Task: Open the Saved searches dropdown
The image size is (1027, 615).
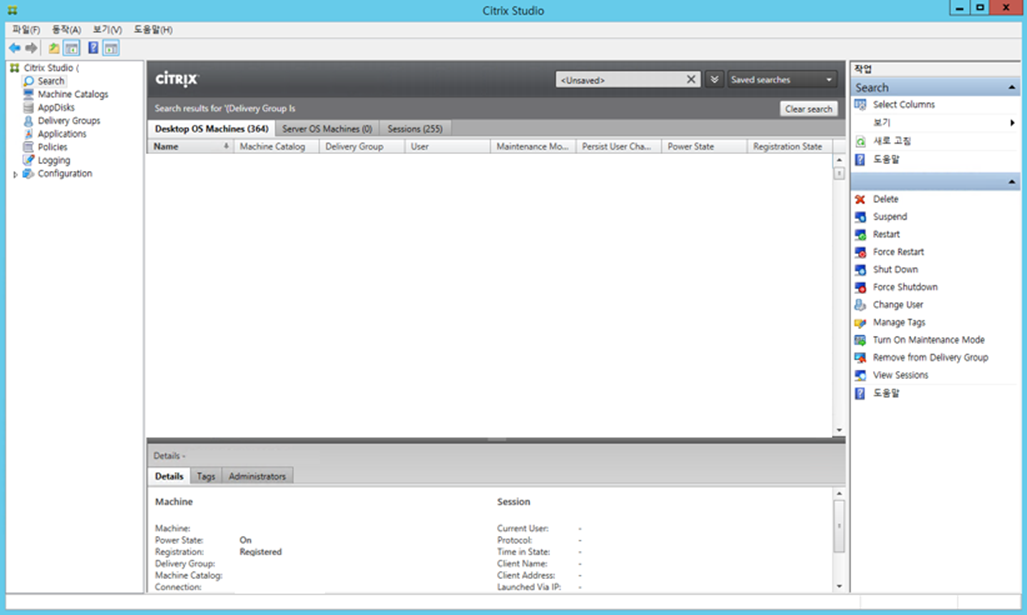Action: (x=782, y=79)
